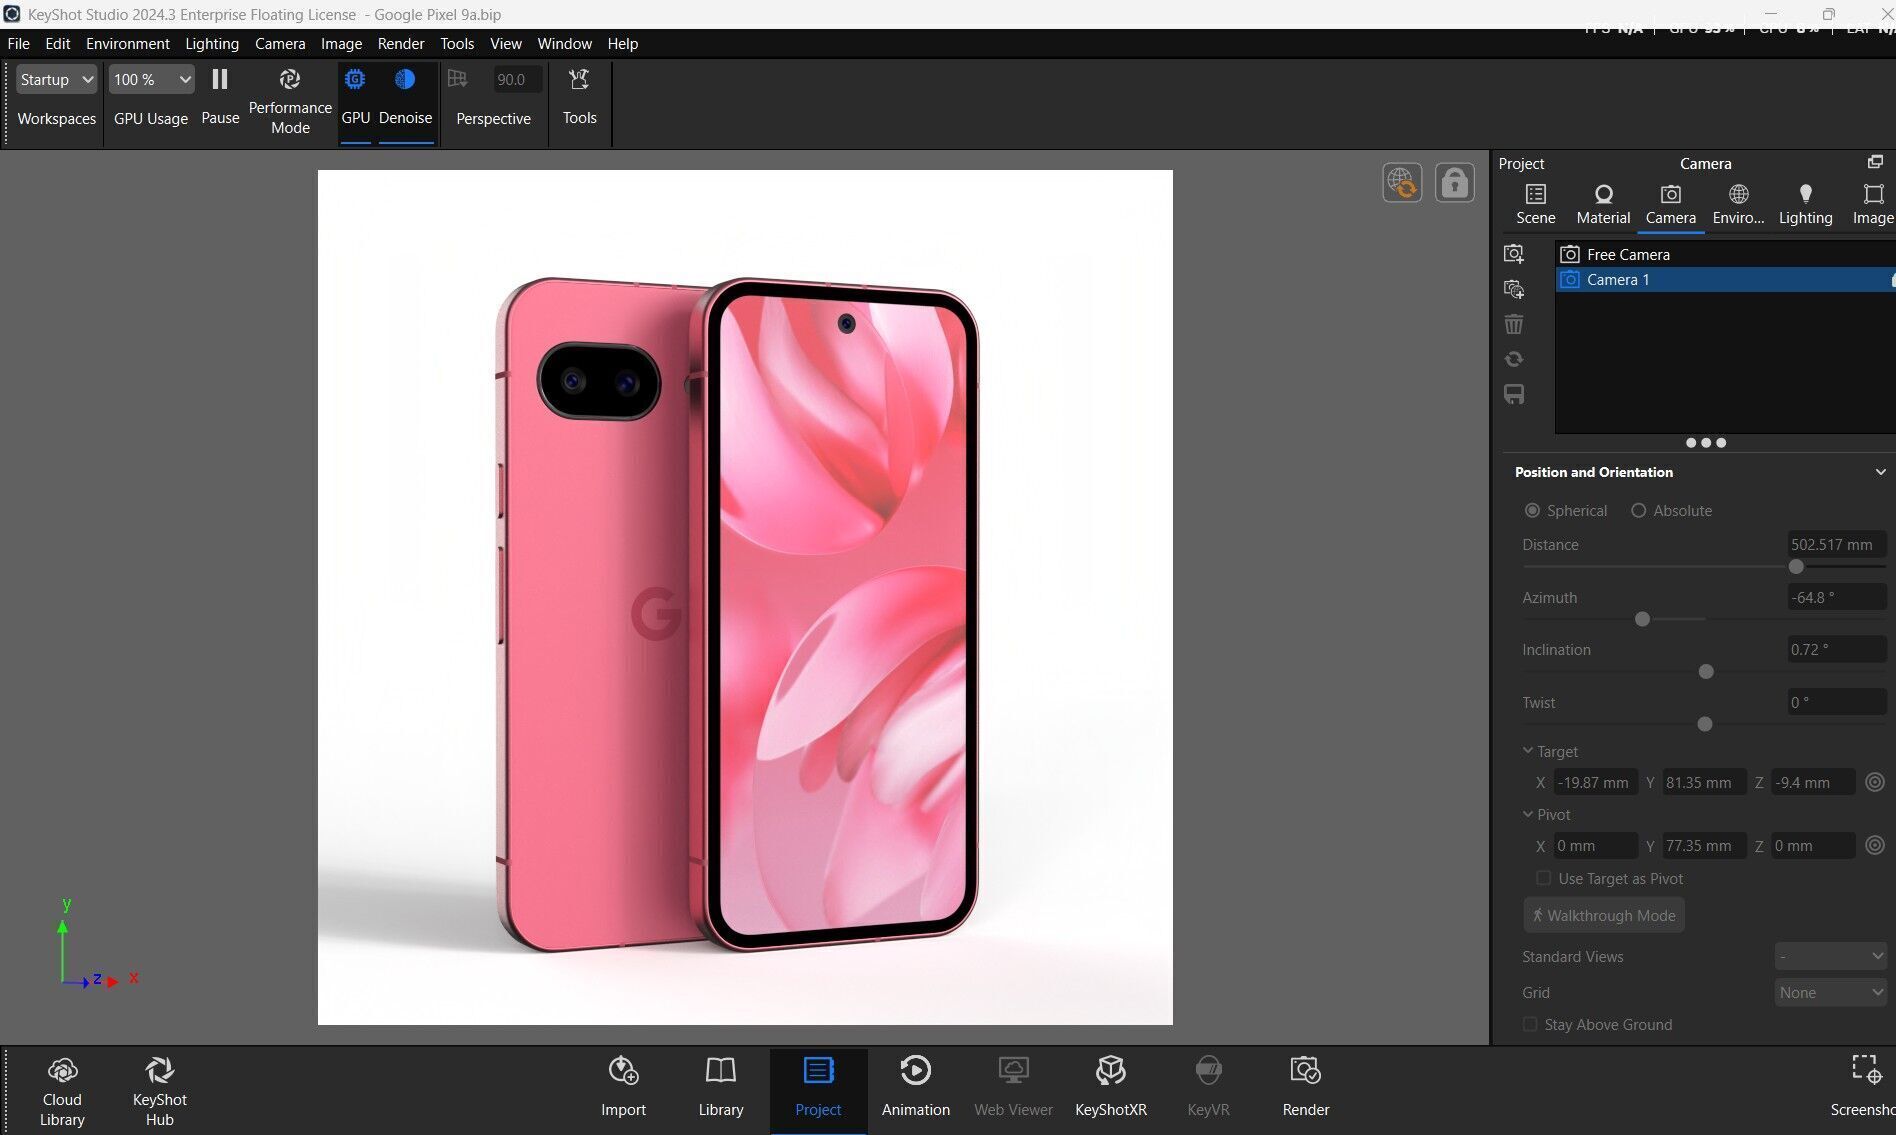Screen dimensions: 1896x1135
Task: Click the Distance slider handle
Action: tap(1796, 567)
